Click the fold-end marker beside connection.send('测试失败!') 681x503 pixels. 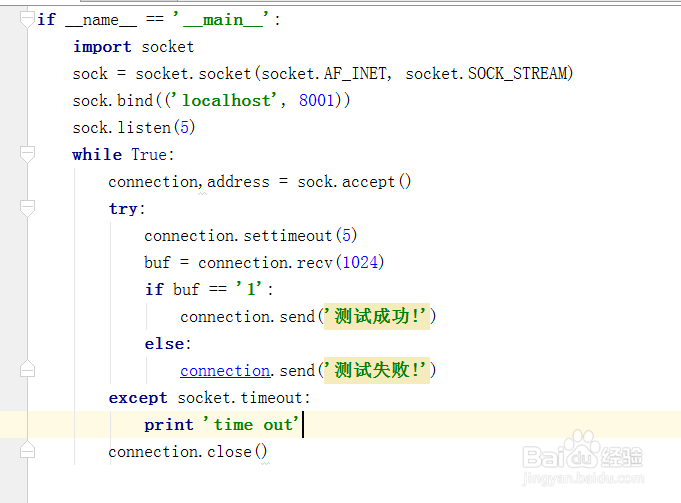tap(27, 369)
